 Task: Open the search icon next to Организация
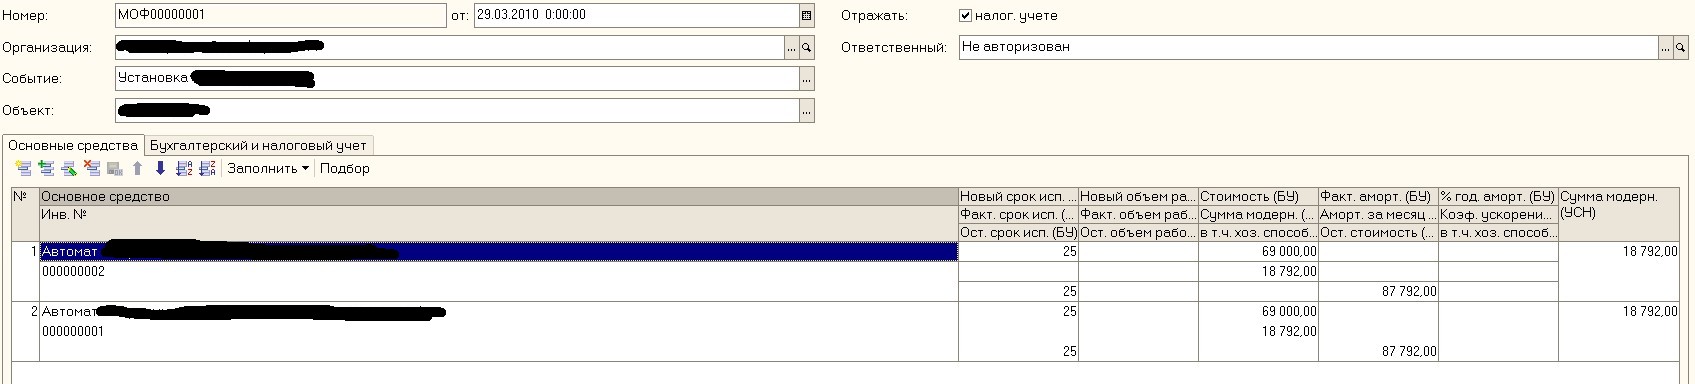coord(807,47)
